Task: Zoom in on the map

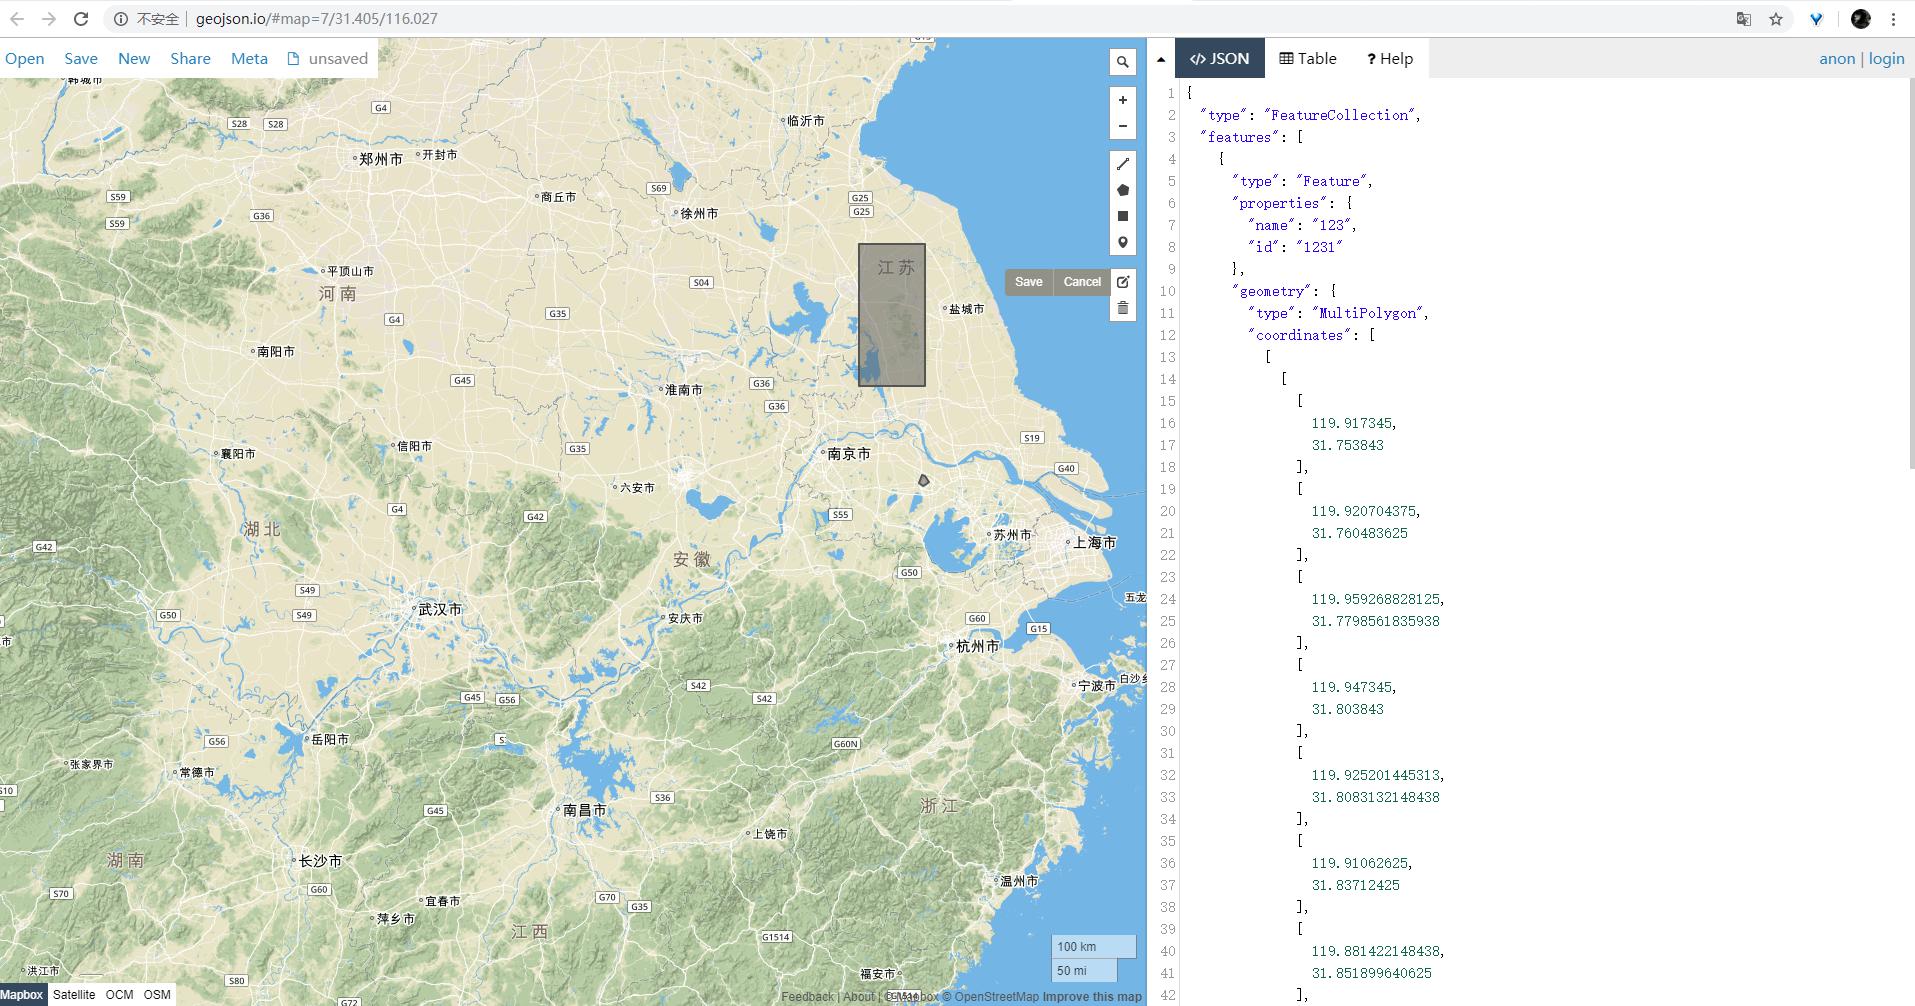Action: (1122, 99)
